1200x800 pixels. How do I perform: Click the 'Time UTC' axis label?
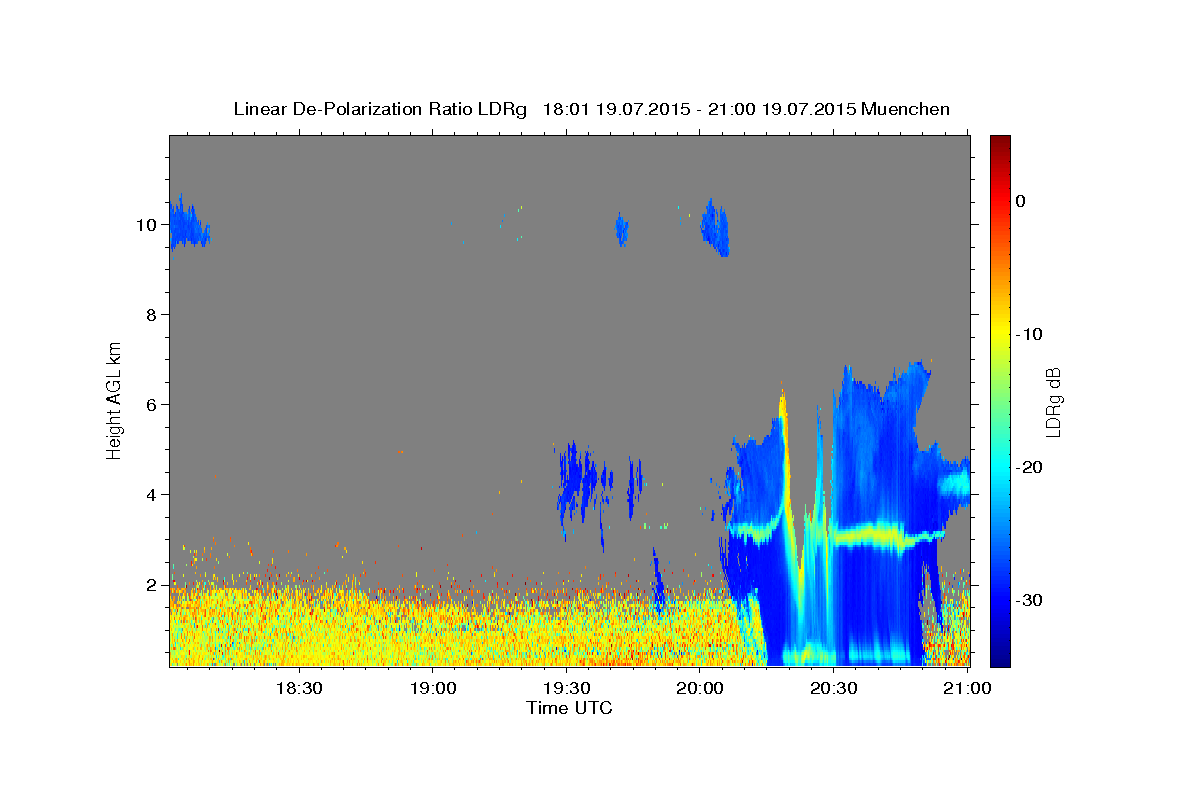tap(569, 708)
